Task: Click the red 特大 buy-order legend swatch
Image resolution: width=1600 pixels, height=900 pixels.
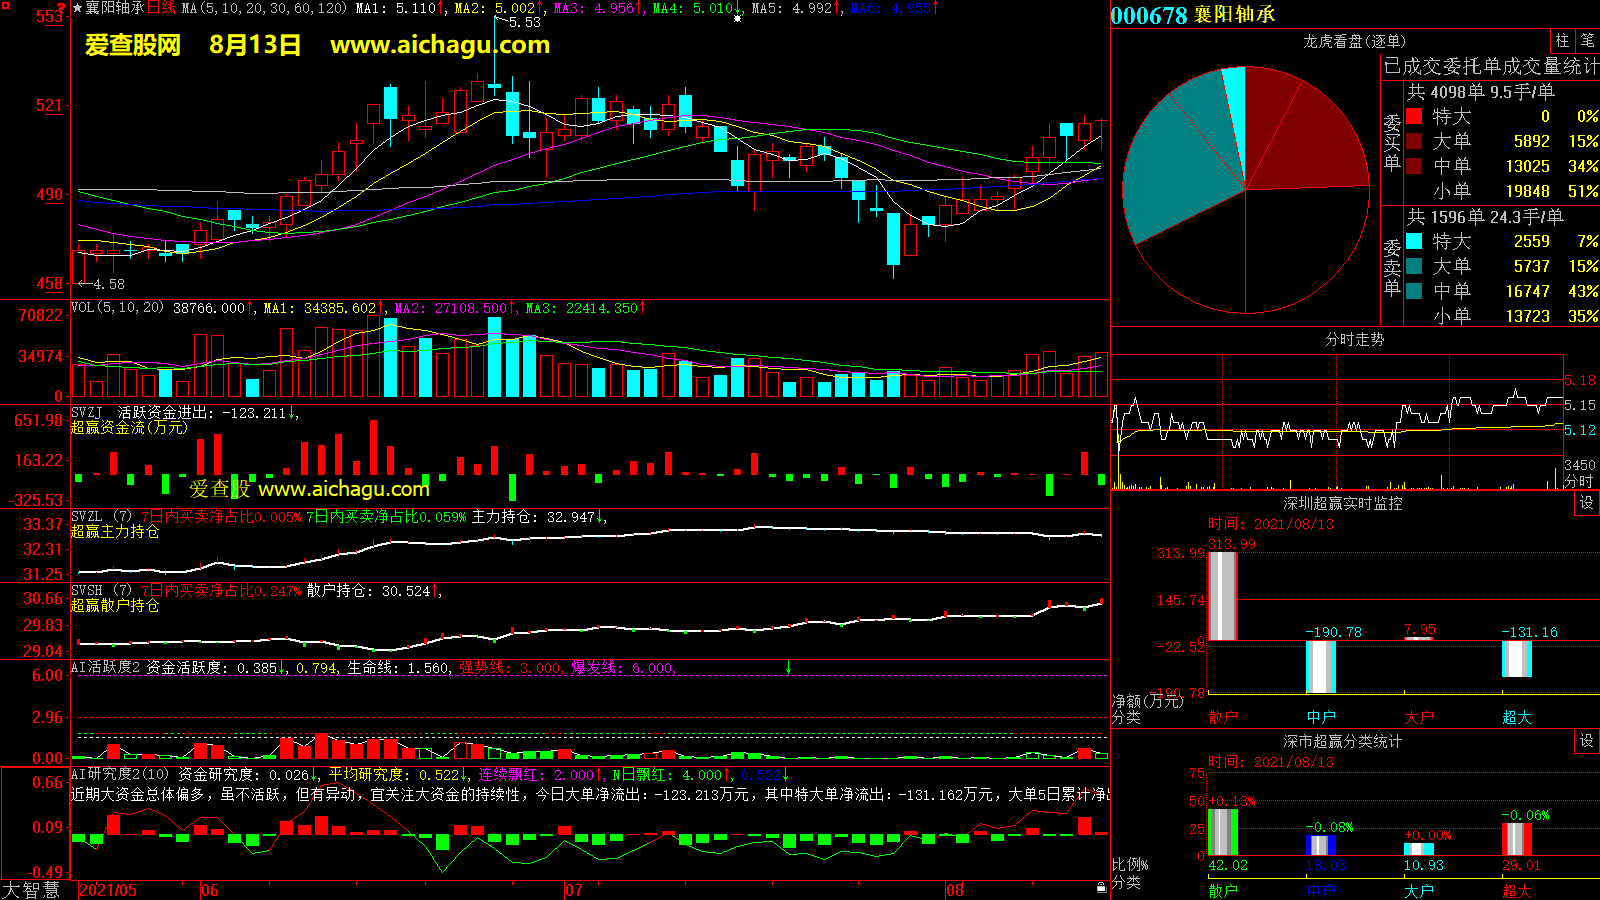Action: [x=1414, y=116]
